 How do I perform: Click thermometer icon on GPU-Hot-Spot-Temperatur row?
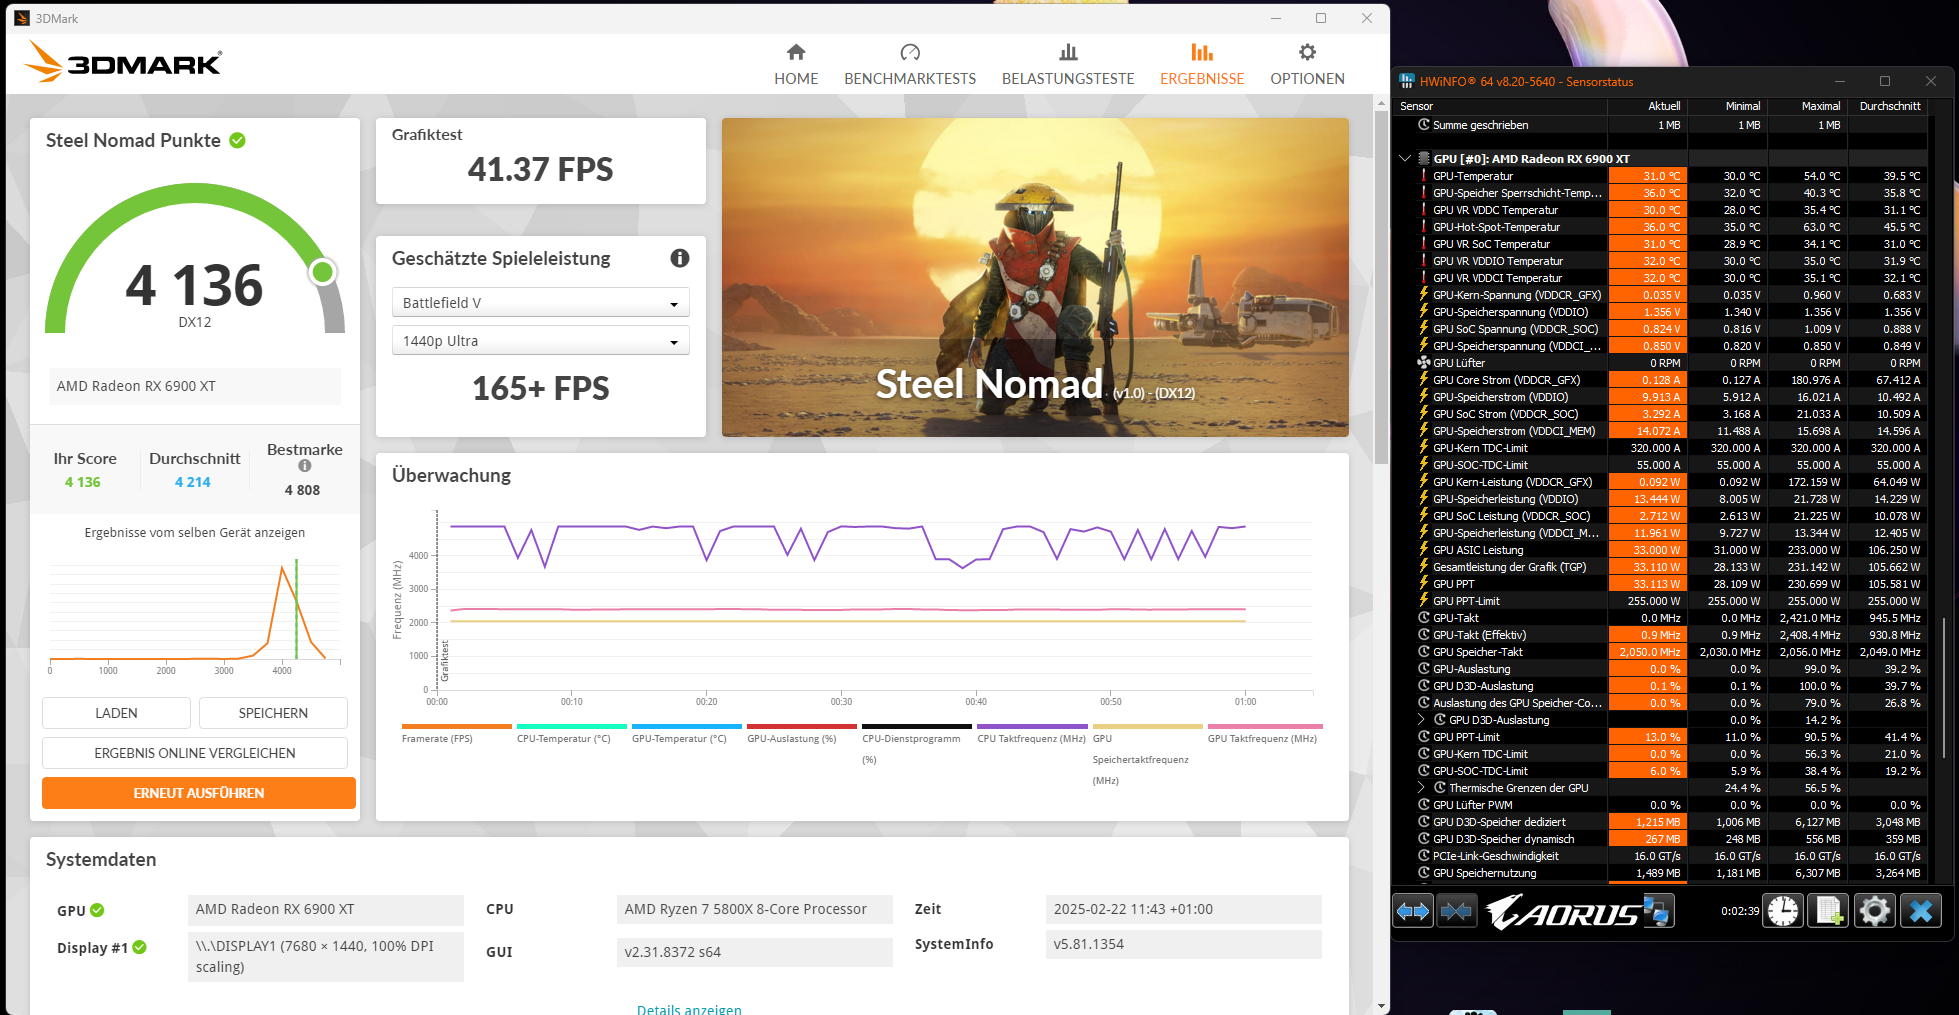pyautogui.click(x=1424, y=227)
